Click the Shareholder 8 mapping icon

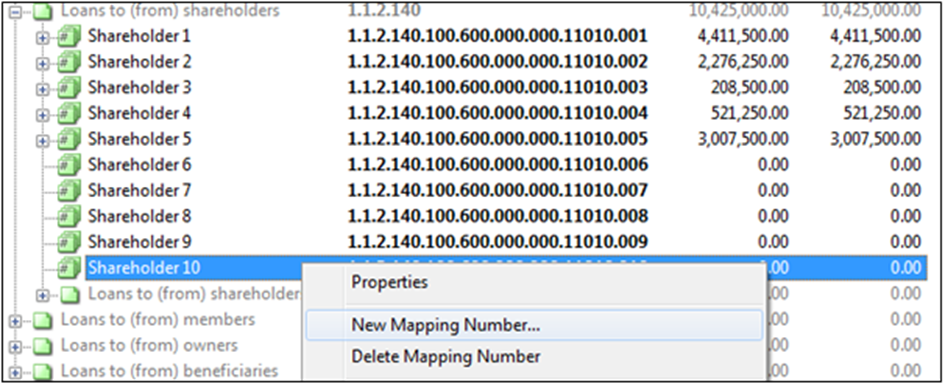click(x=69, y=216)
